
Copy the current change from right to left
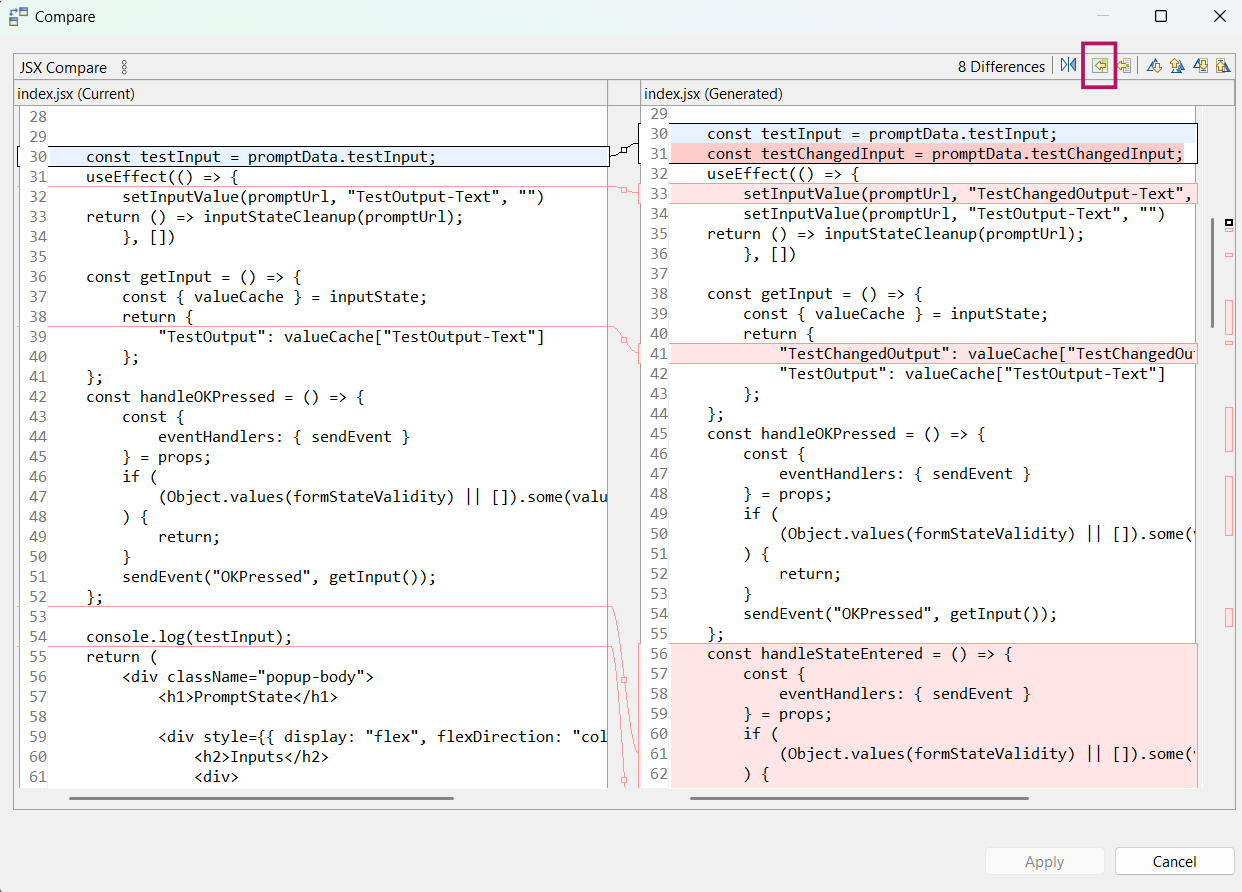(x=1124, y=66)
